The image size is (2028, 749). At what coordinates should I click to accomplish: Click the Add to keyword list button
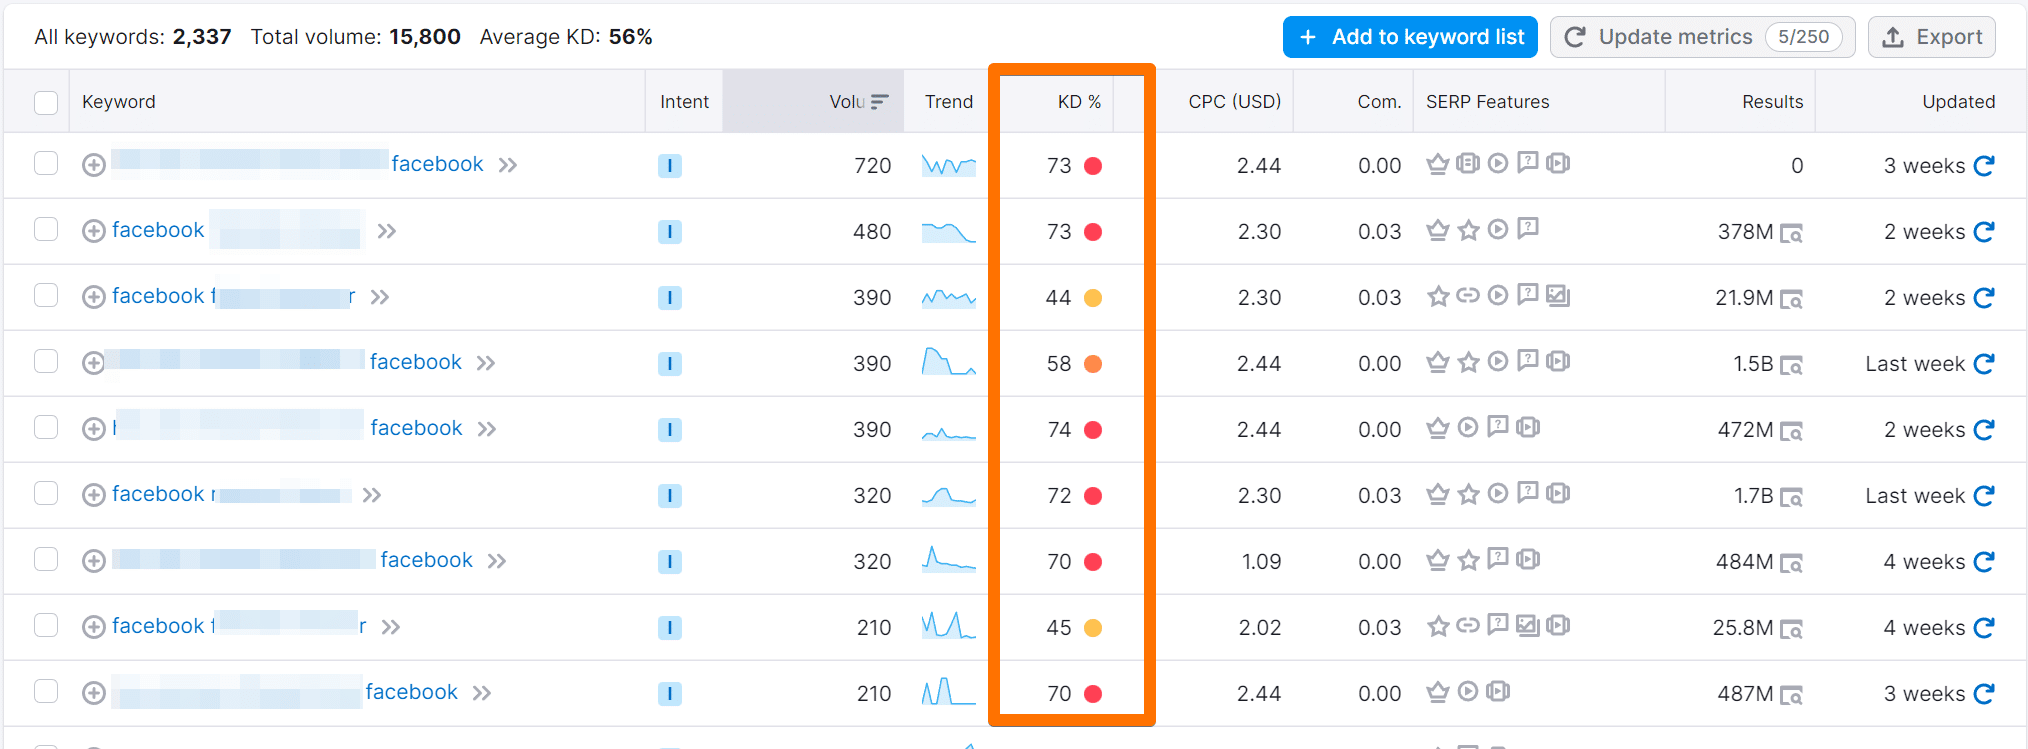(x=1410, y=37)
